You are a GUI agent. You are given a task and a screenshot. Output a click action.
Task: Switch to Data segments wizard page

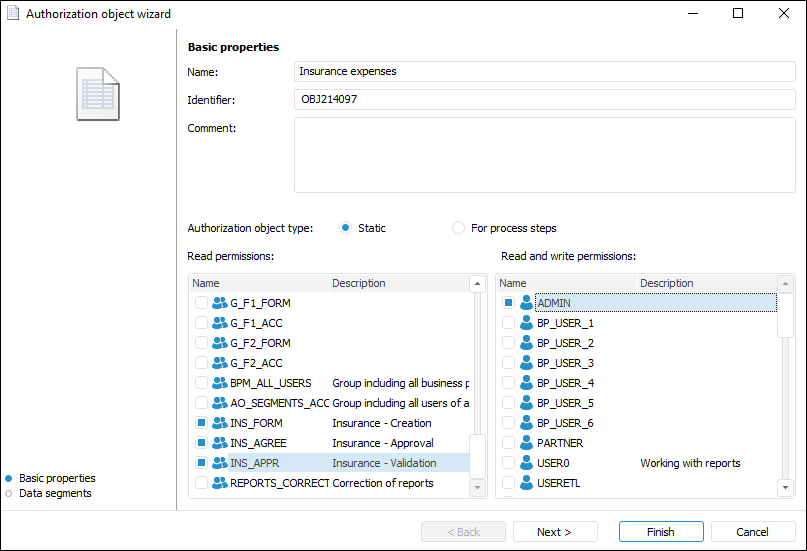[54, 493]
